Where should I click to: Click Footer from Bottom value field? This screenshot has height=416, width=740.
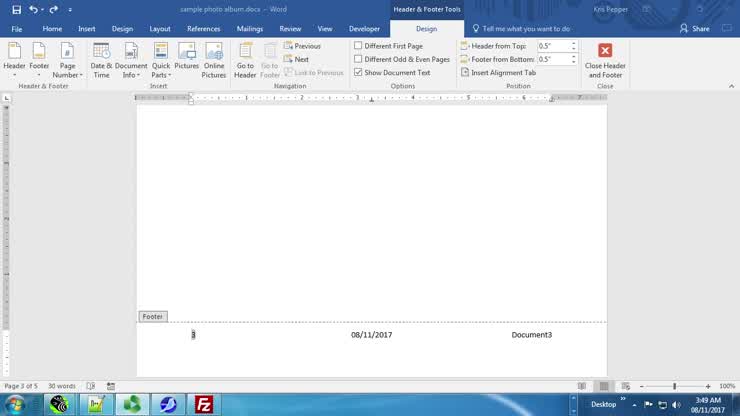click(554, 59)
